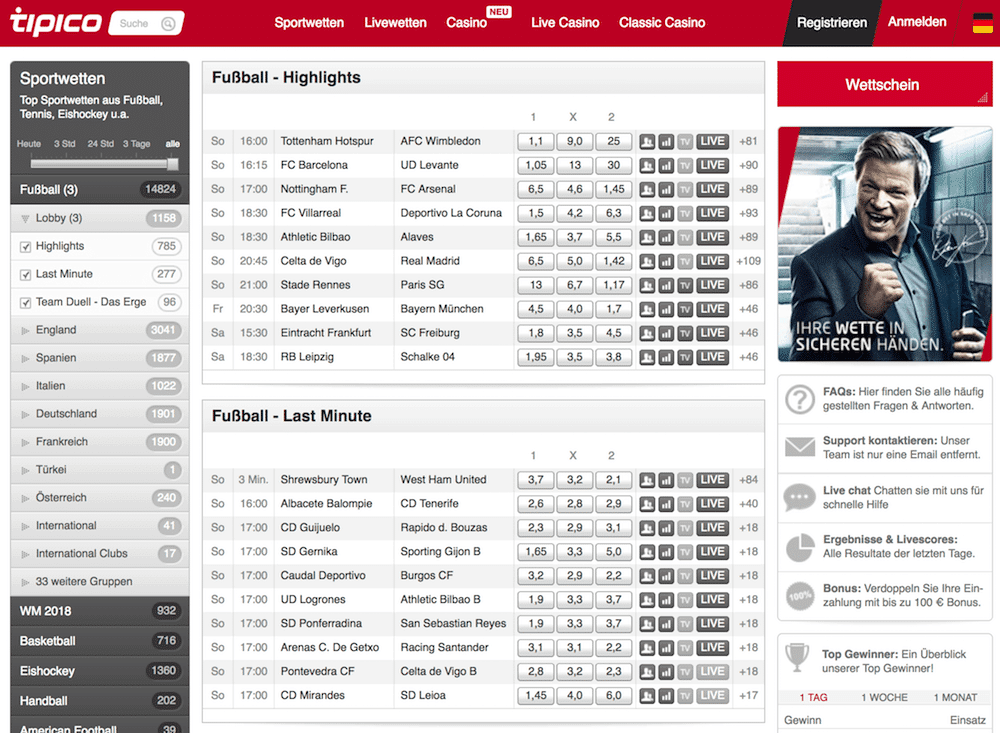Switch to the 1 WOCHE tab
This screenshot has height=733, width=1000.
tap(884, 697)
